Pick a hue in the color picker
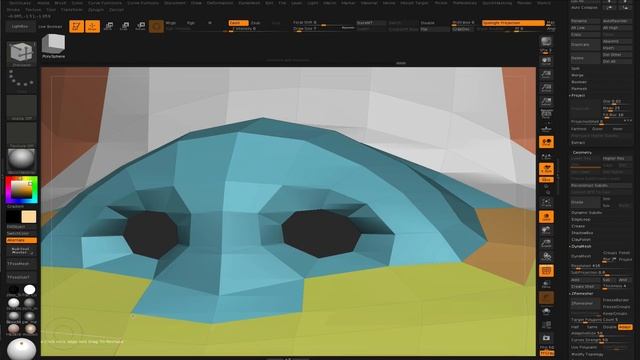640x360 pixels. (21, 190)
